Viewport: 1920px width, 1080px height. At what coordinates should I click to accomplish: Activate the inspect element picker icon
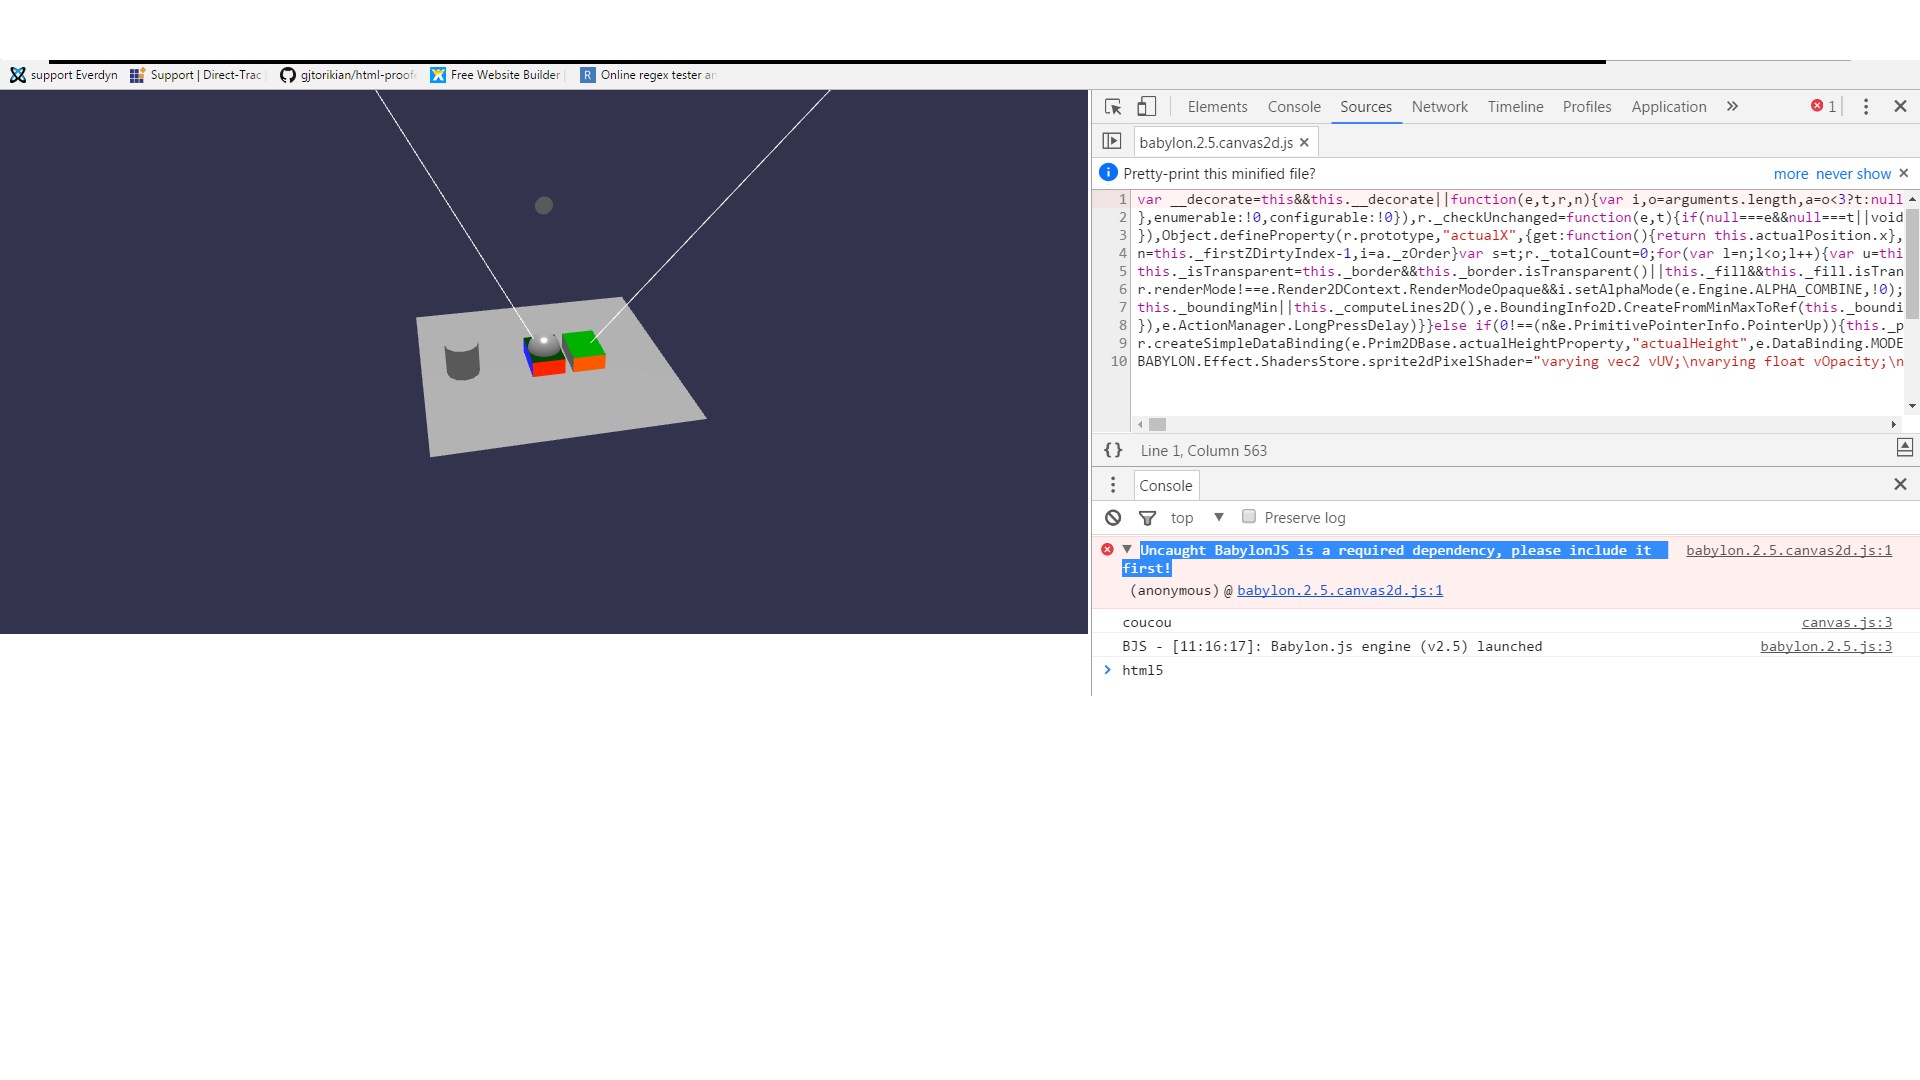click(x=1113, y=106)
